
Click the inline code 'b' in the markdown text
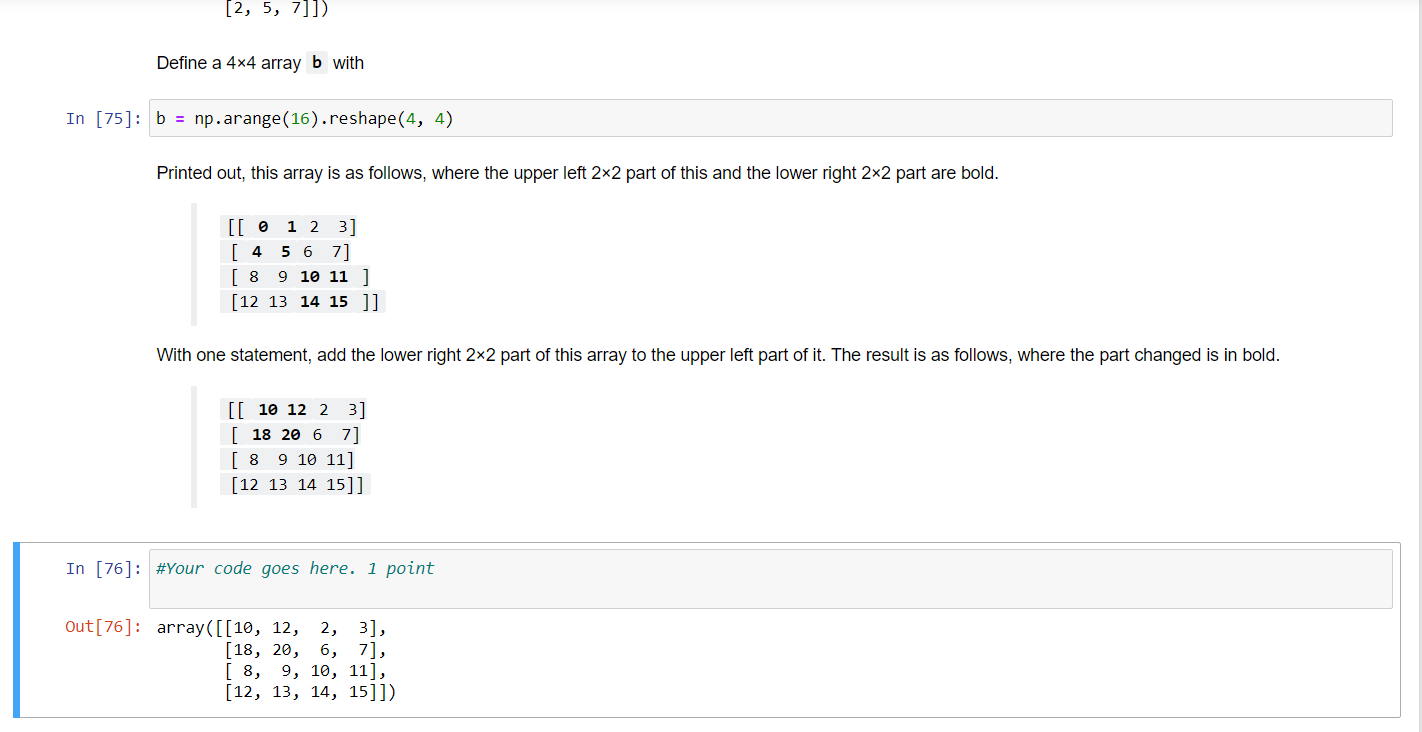tap(316, 62)
